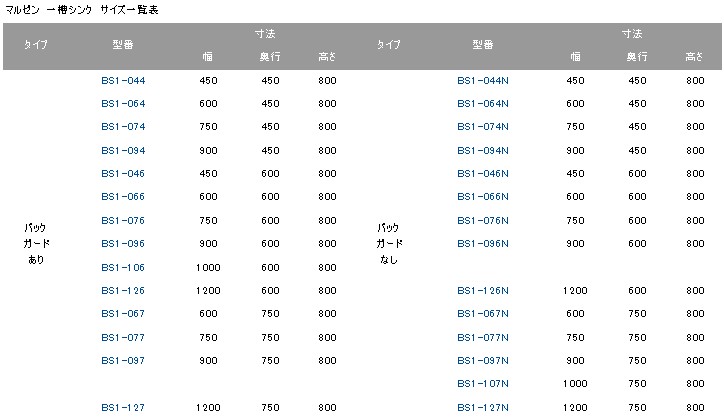Click the page title マルゼン 一槽シンク サイズ一覧表
The image size is (724, 419).
(82, 10)
